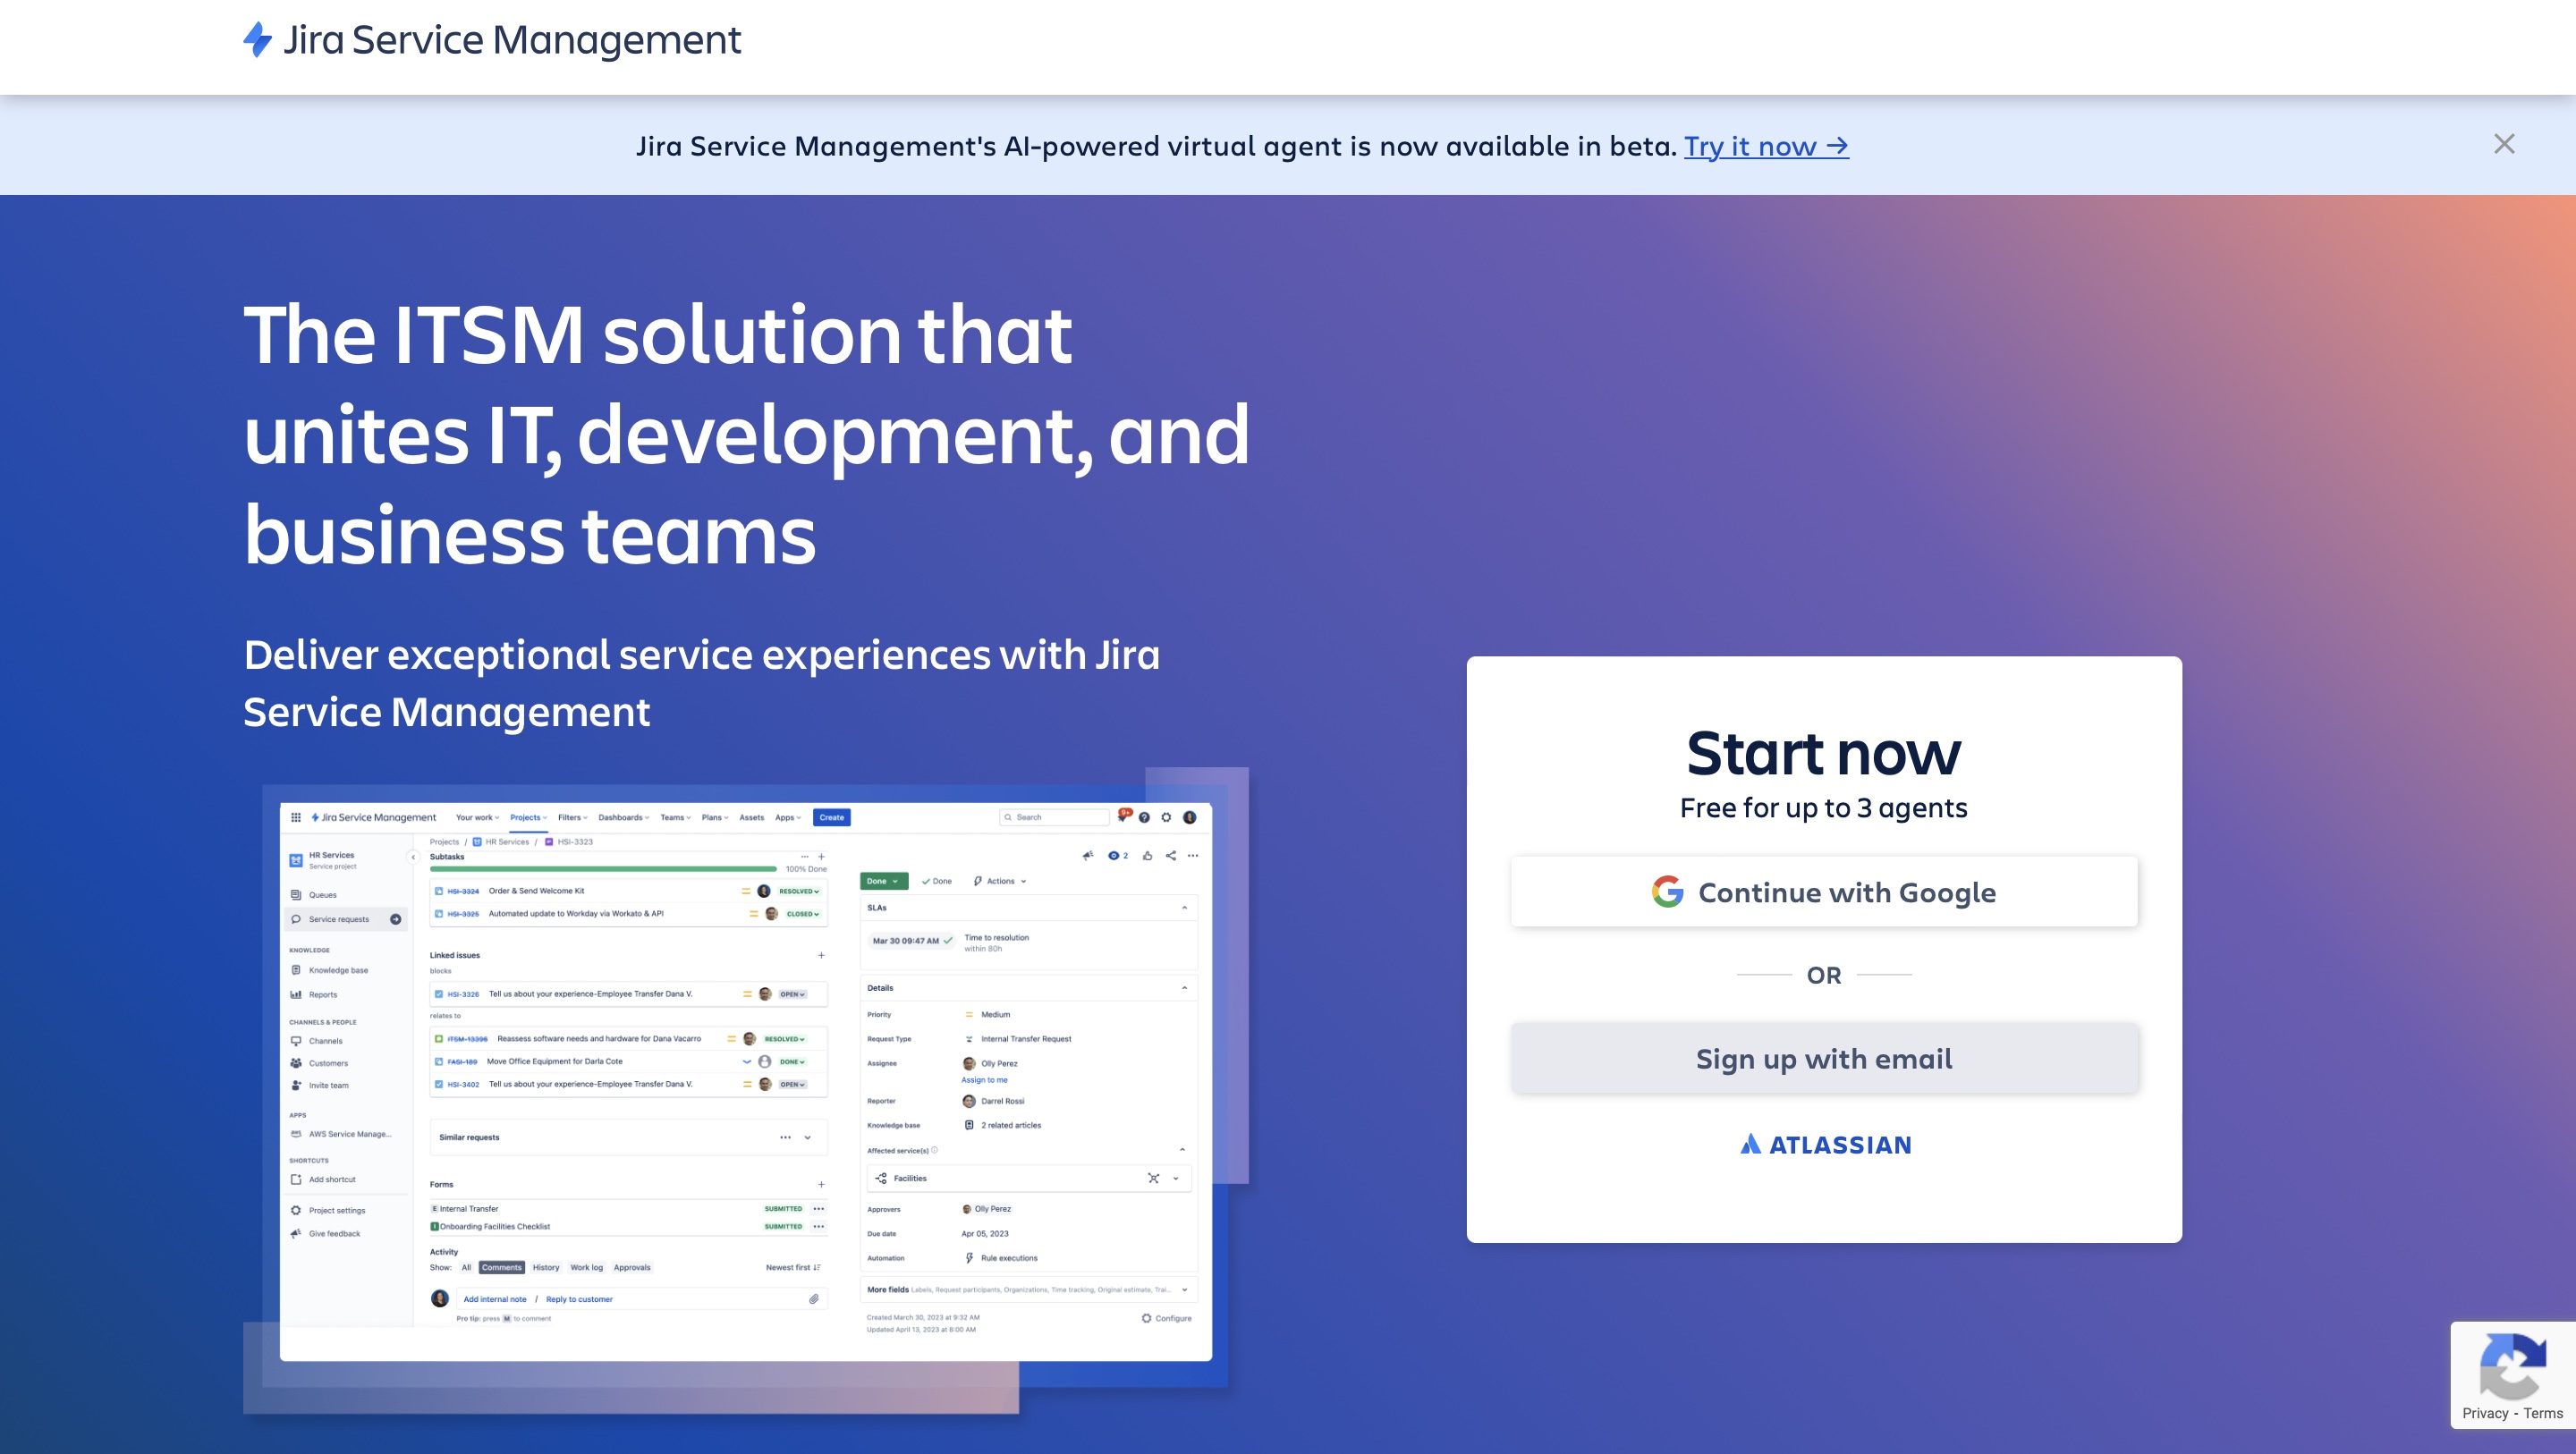Open the green Done status dropdown
The height and width of the screenshot is (1454, 2576).
tap(883, 881)
